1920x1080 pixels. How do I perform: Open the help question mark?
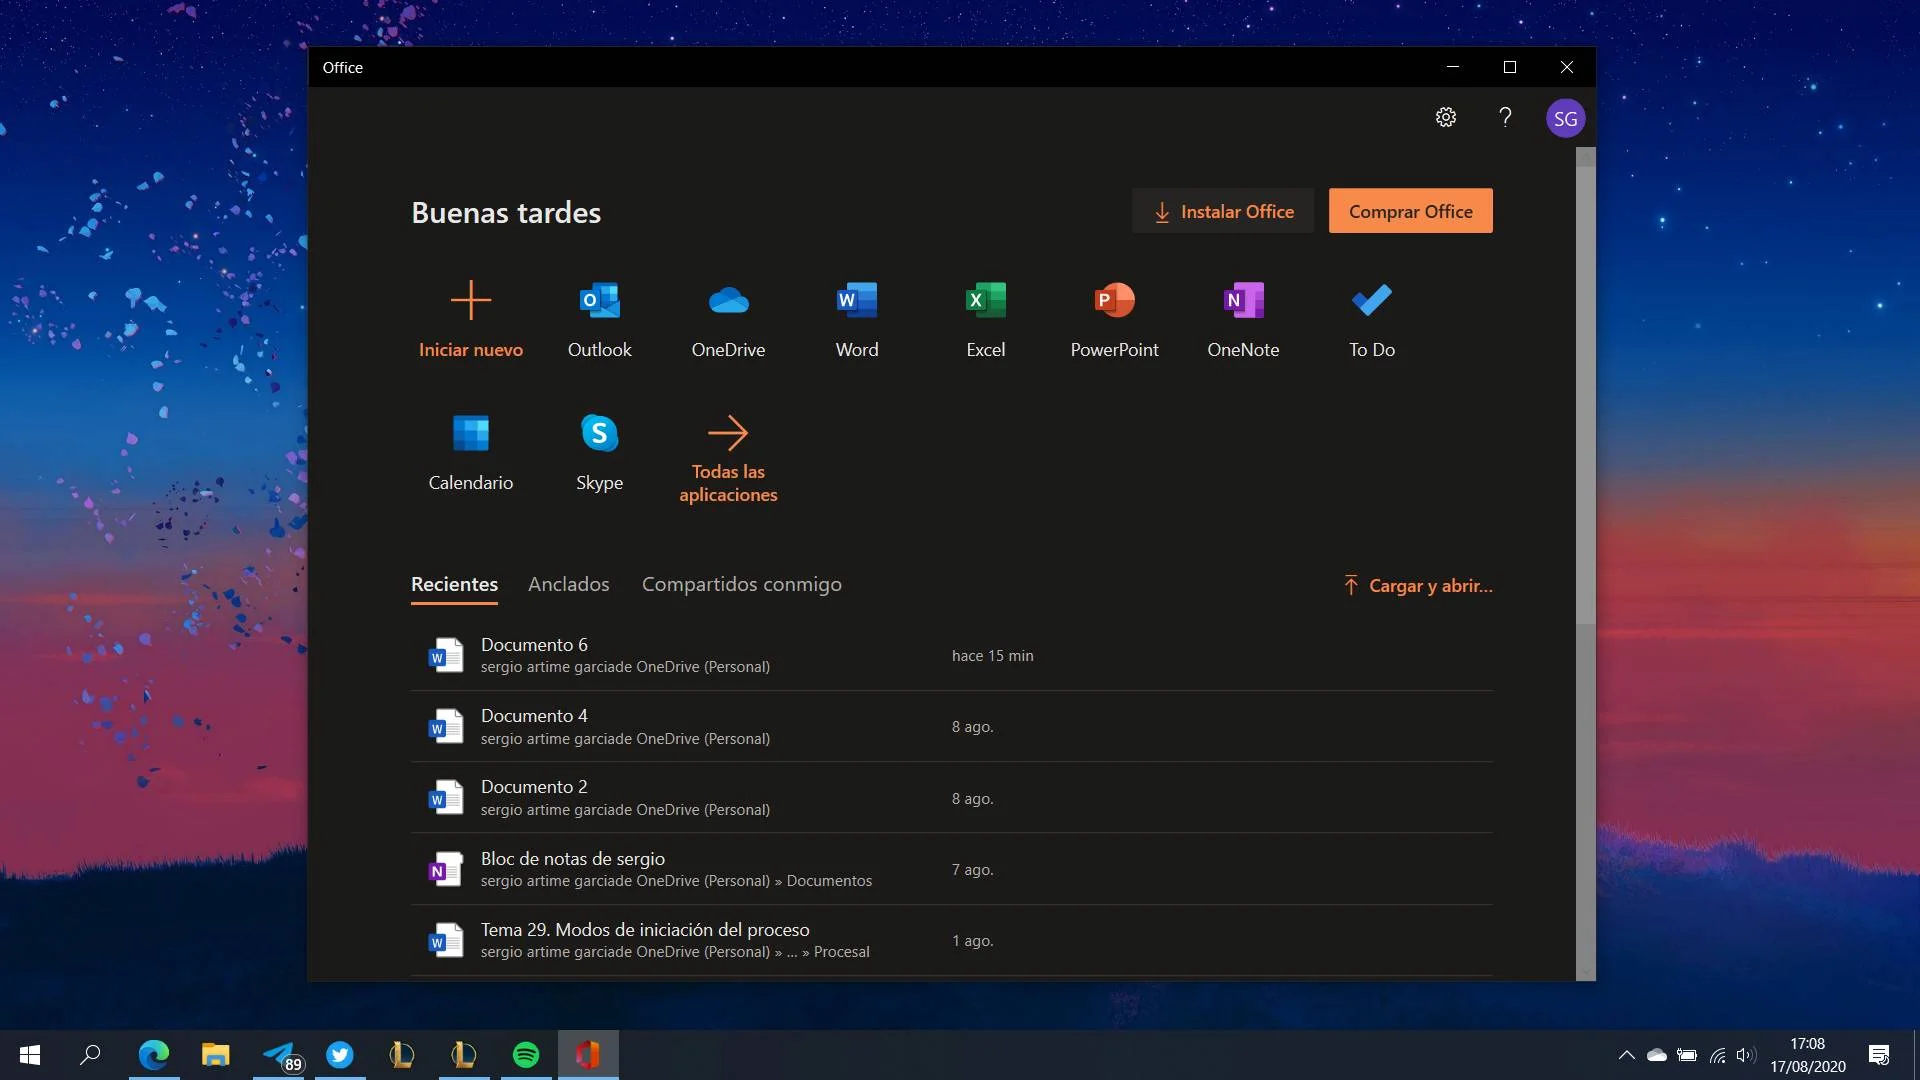[x=1505, y=117]
